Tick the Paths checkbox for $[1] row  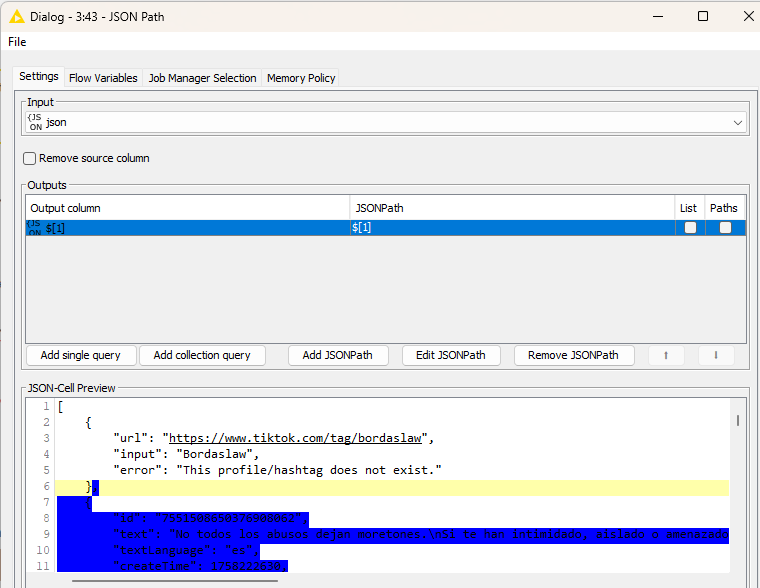coord(725,228)
